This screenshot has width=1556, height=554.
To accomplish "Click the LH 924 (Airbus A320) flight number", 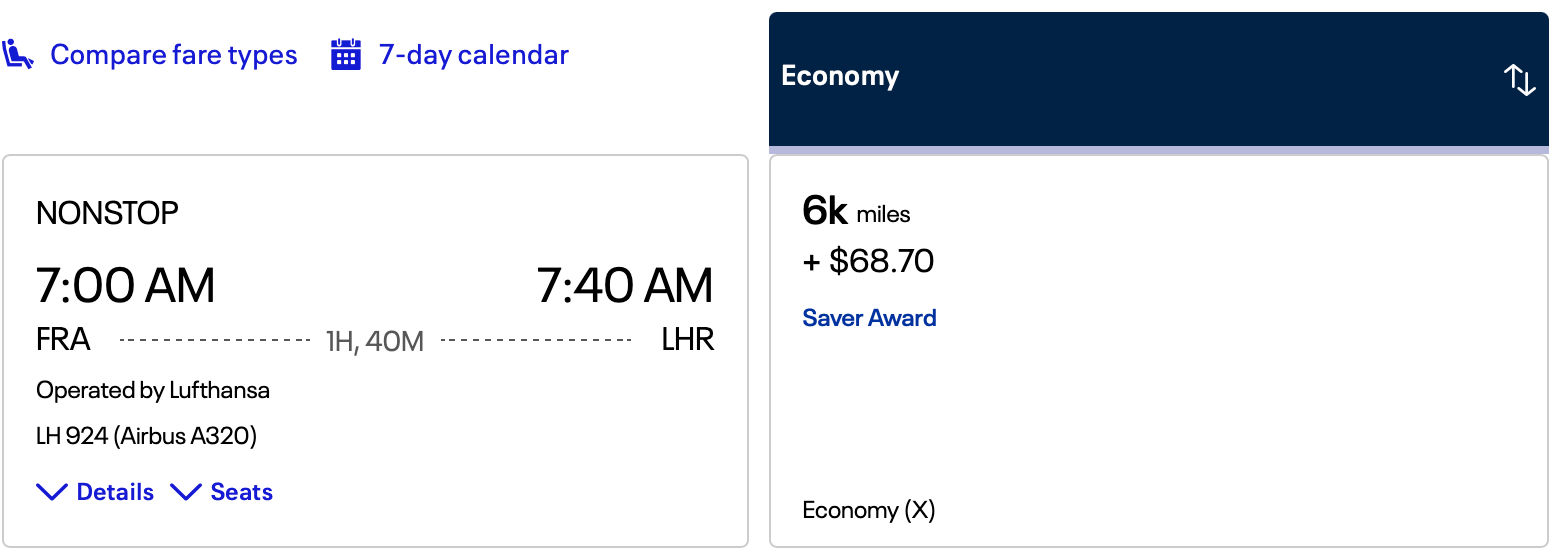I will (146, 436).
